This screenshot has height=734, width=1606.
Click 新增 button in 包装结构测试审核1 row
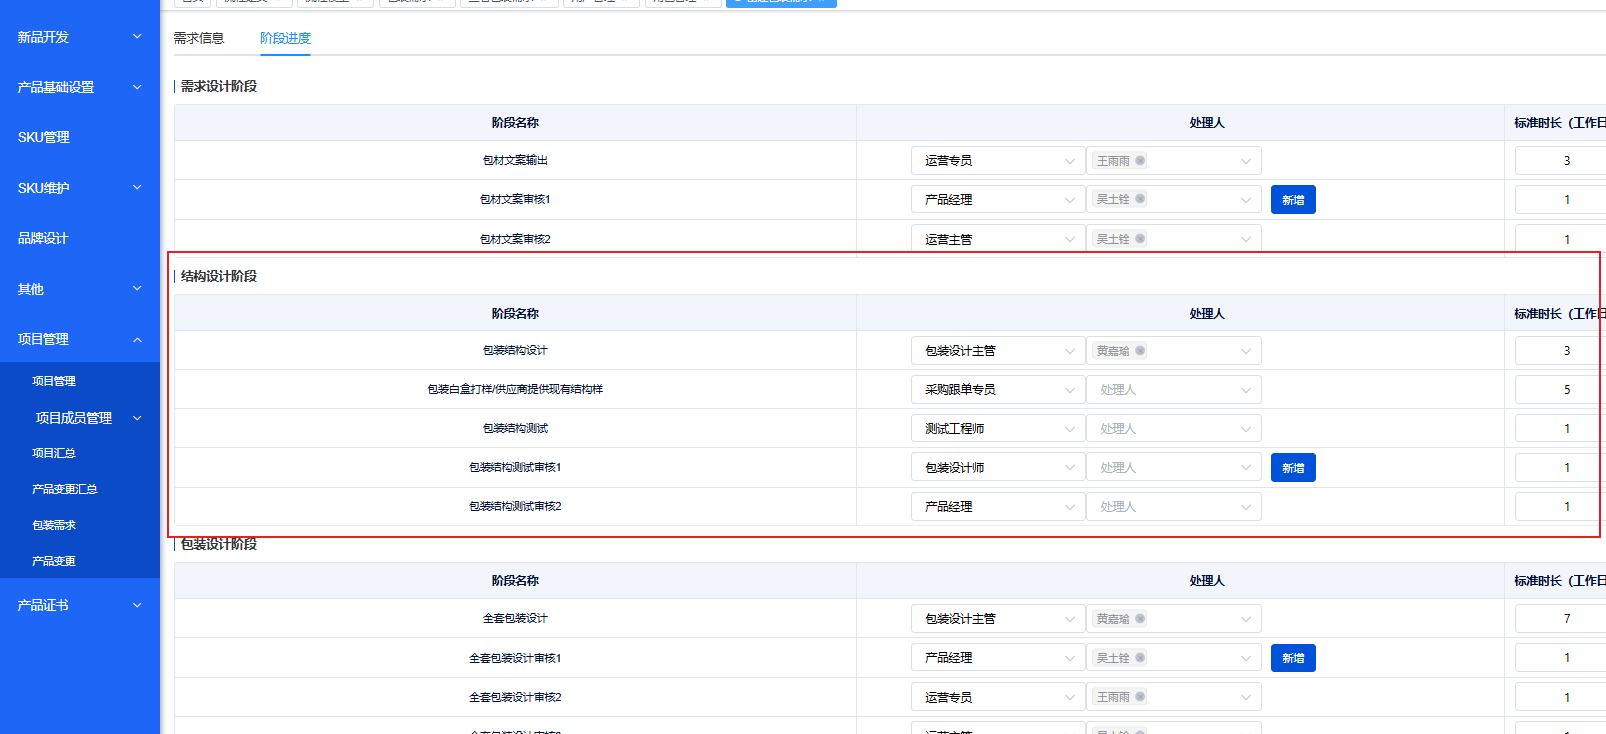1293,468
